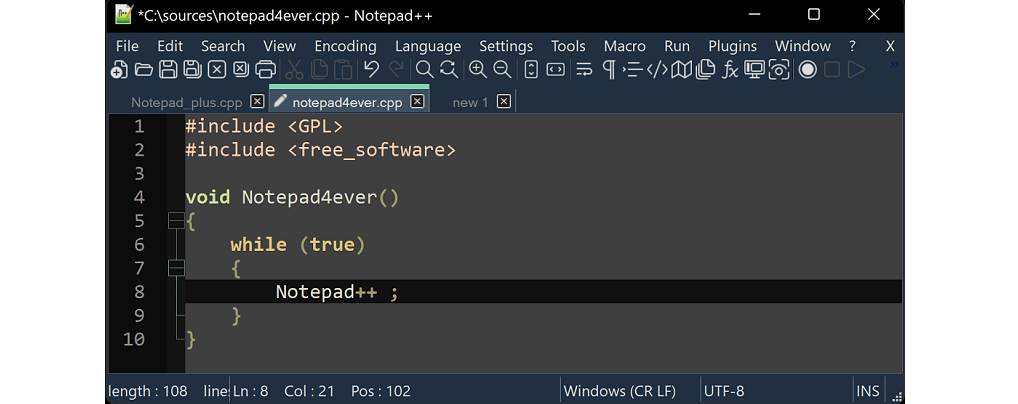Image resolution: width=1018 pixels, height=404 pixels.
Task: Click line number 4 in the margin
Action: (139, 197)
